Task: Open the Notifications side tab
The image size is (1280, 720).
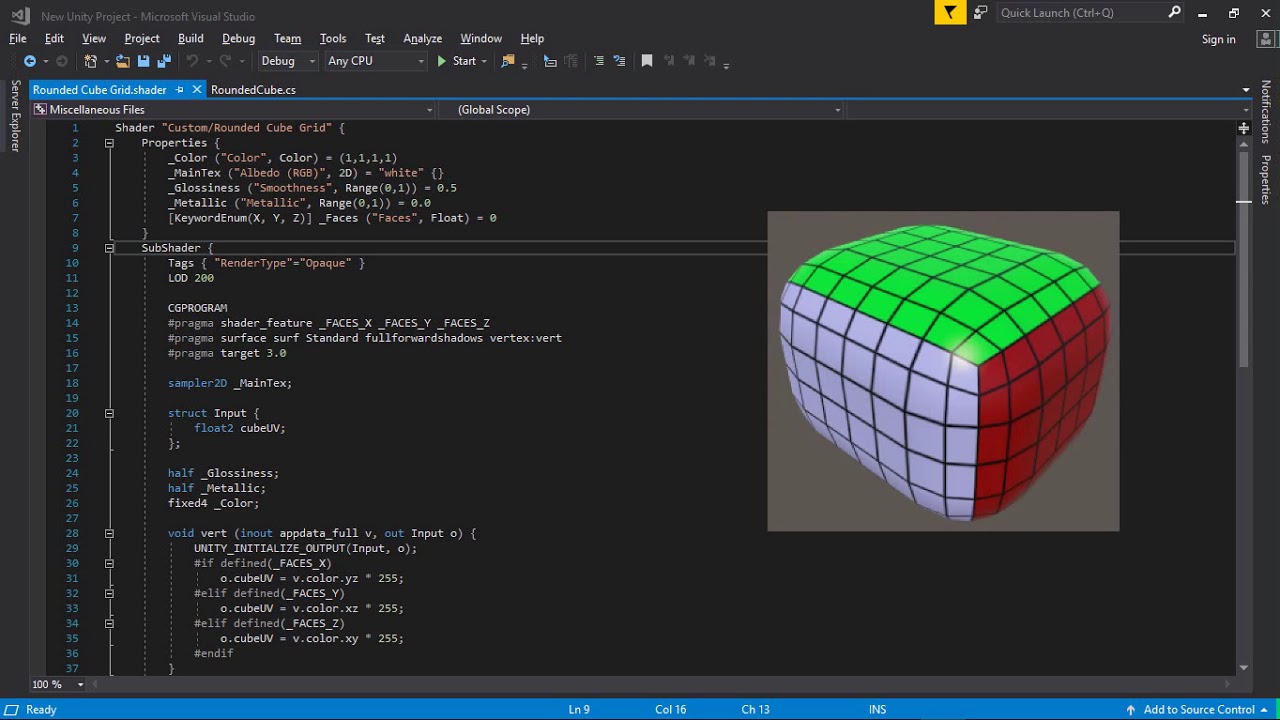Action: pos(1265,112)
